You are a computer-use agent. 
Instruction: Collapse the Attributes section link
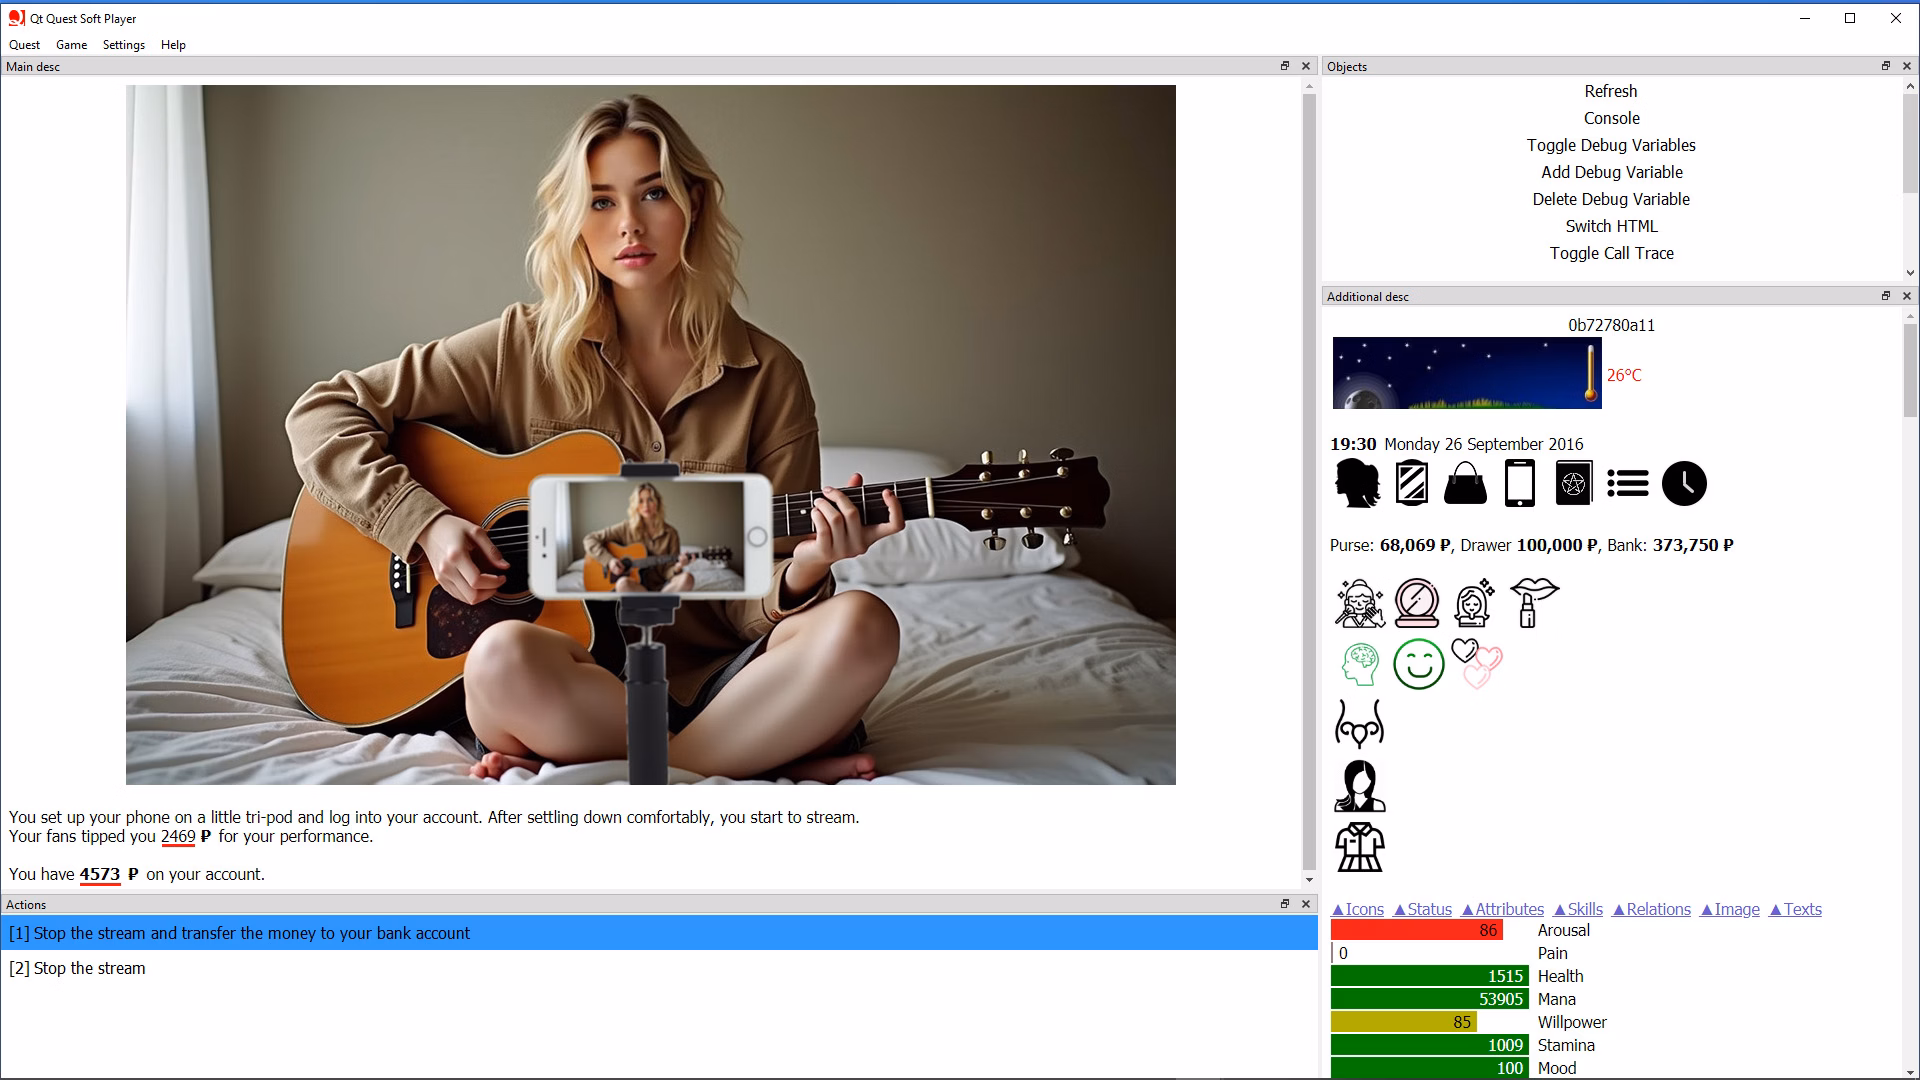point(1502,909)
